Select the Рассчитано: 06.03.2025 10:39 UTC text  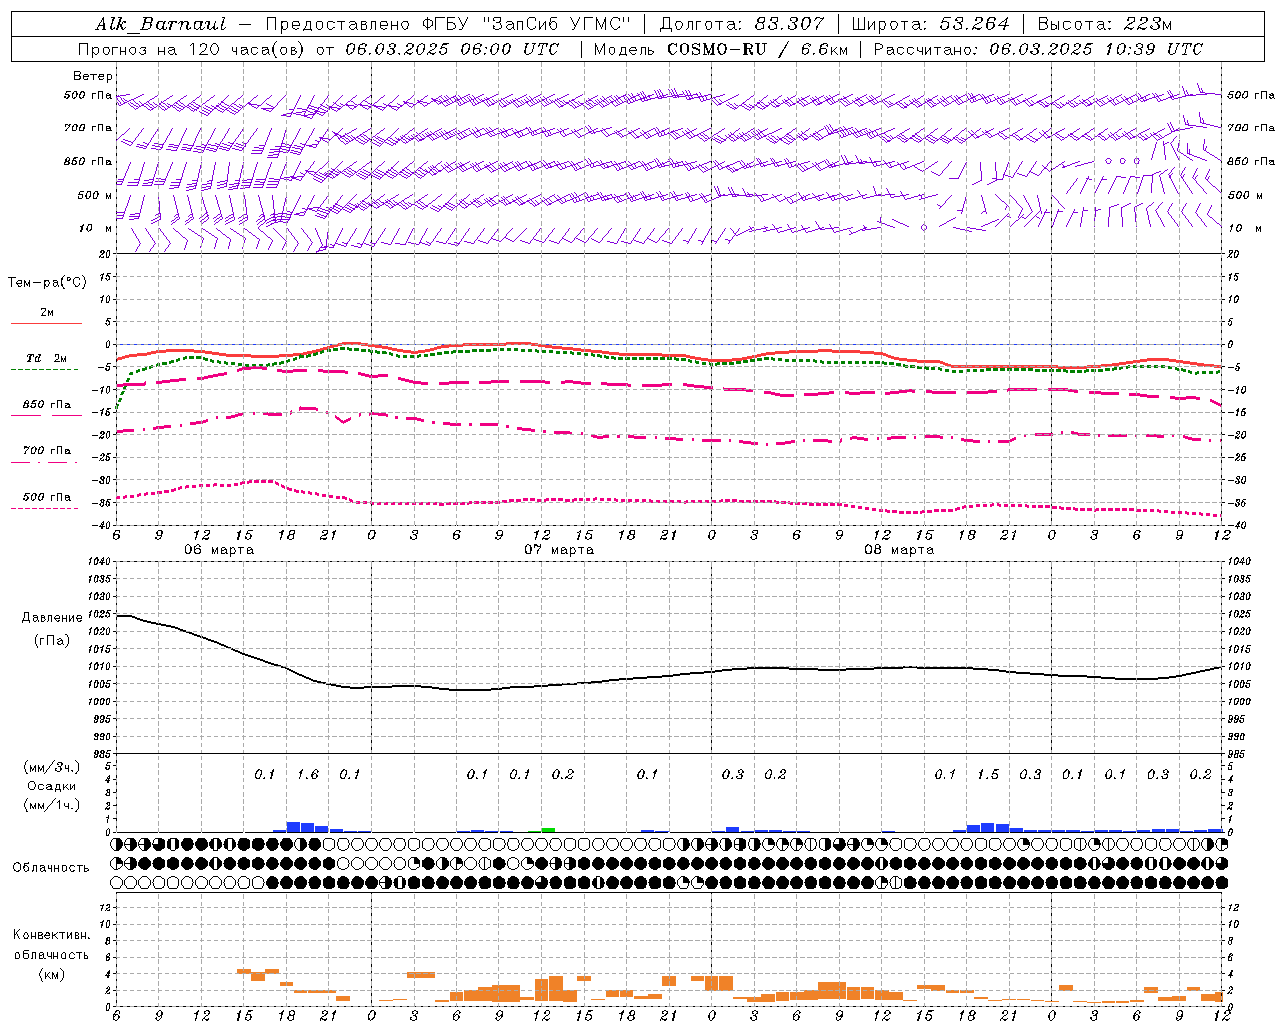pyautogui.click(x=1039, y=49)
